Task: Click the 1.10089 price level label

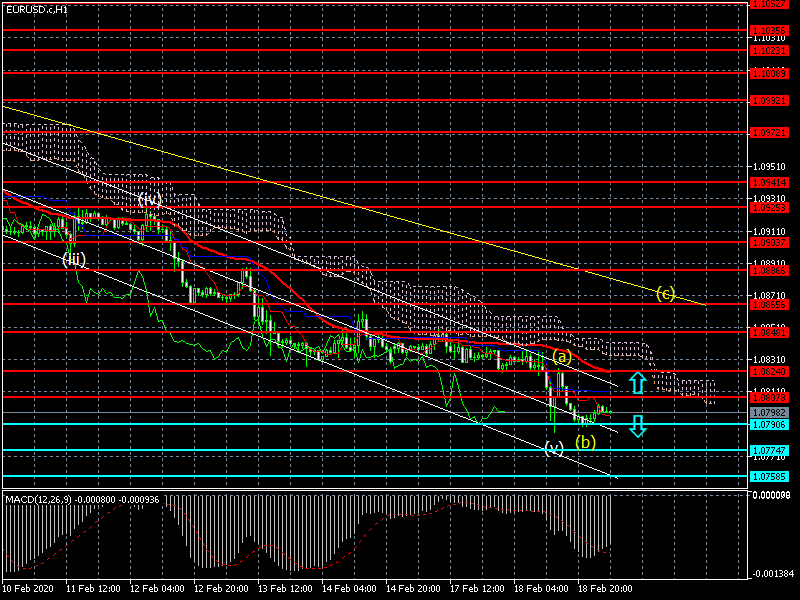Action: click(769, 74)
